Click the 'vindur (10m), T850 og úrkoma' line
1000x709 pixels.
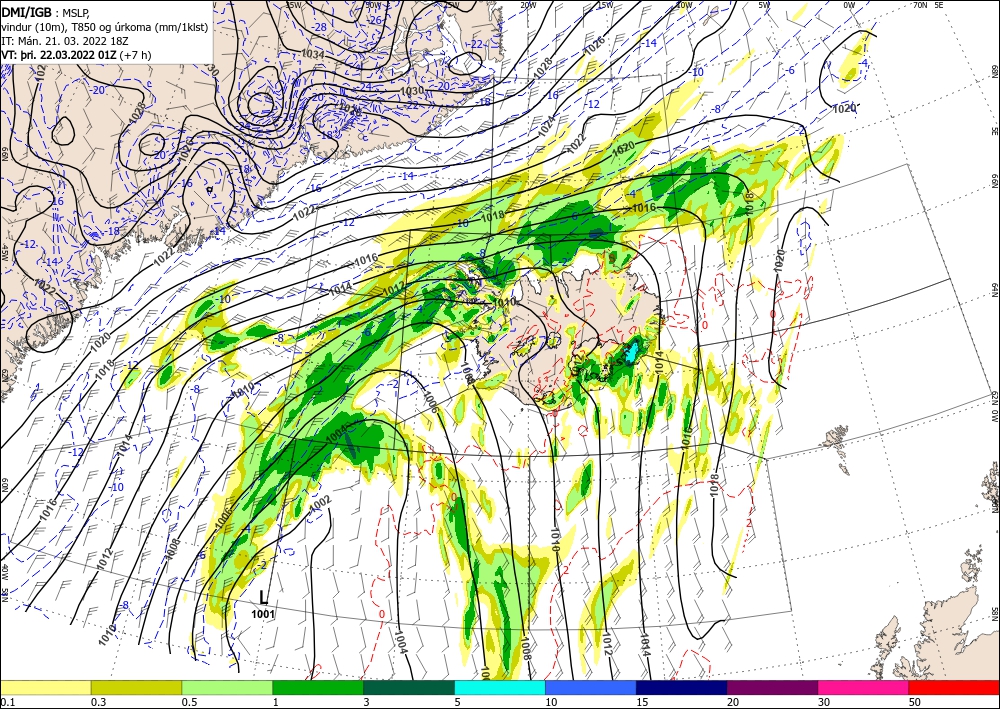[105, 27]
